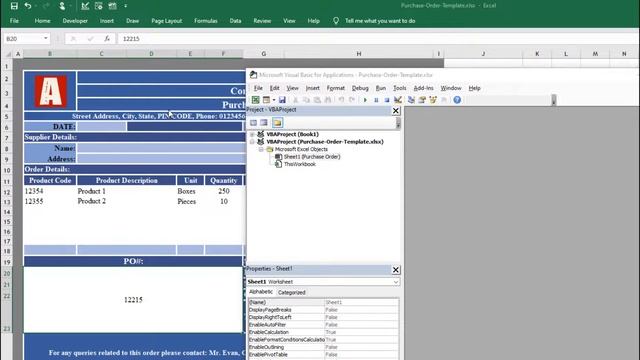Open the Formulas ribbon tab
The height and width of the screenshot is (360, 640).
(x=206, y=21)
